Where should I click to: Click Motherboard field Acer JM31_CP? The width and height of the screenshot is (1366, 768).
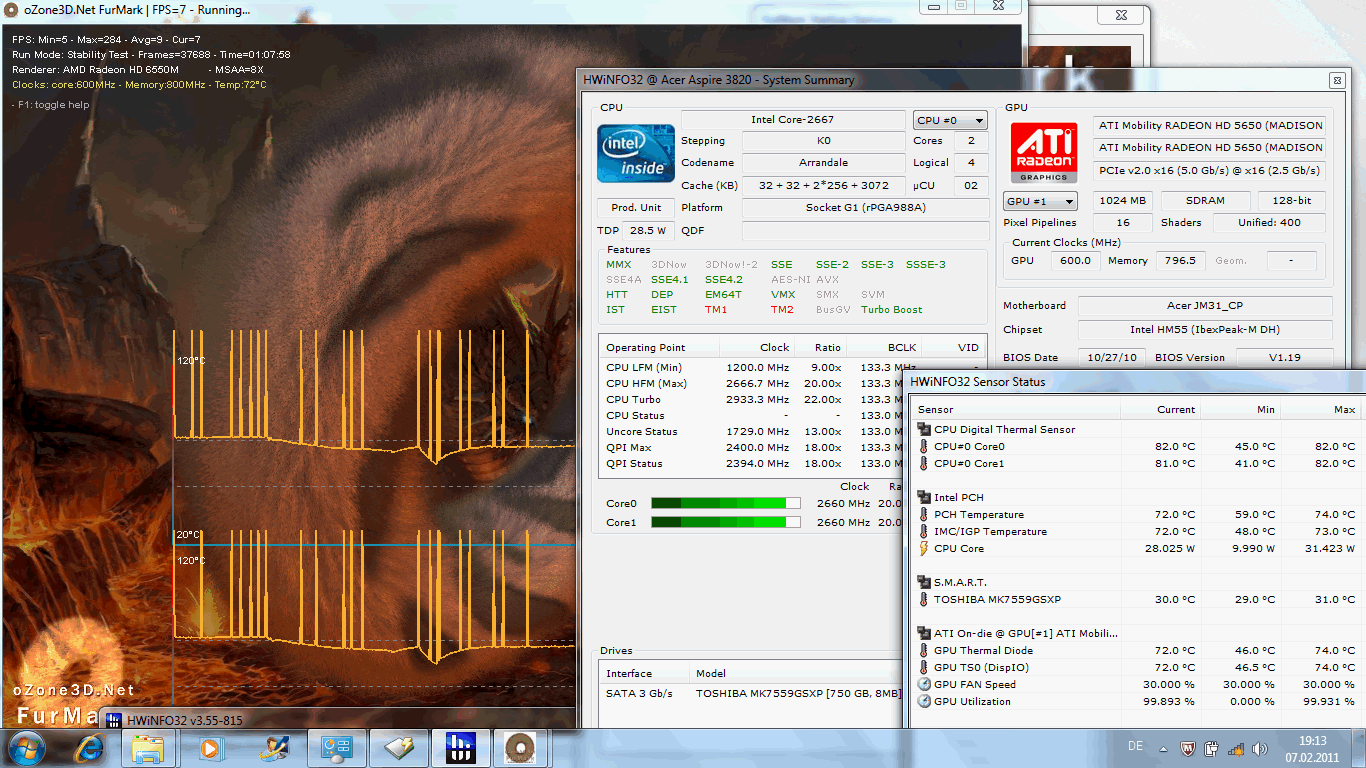pyautogui.click(x=1205, y=306)
